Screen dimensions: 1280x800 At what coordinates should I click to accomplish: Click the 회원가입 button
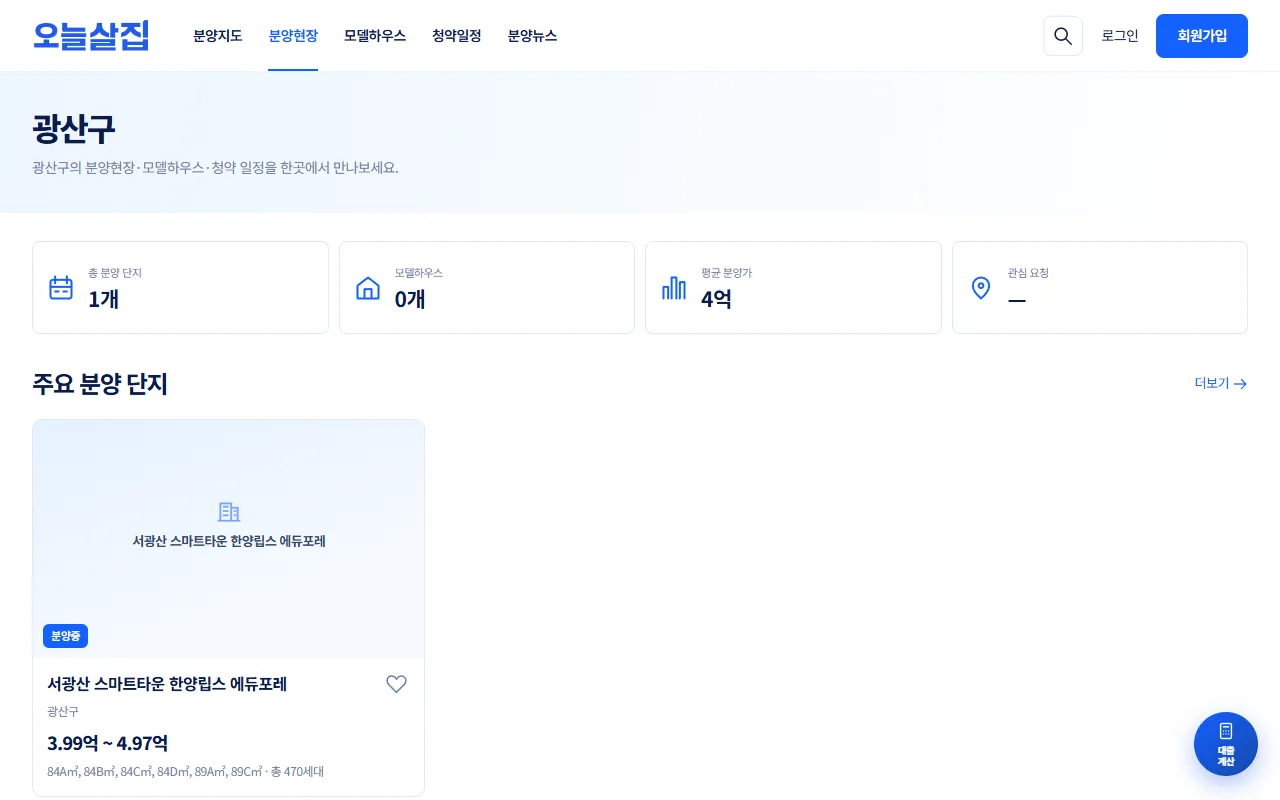tap(1202, 36)
